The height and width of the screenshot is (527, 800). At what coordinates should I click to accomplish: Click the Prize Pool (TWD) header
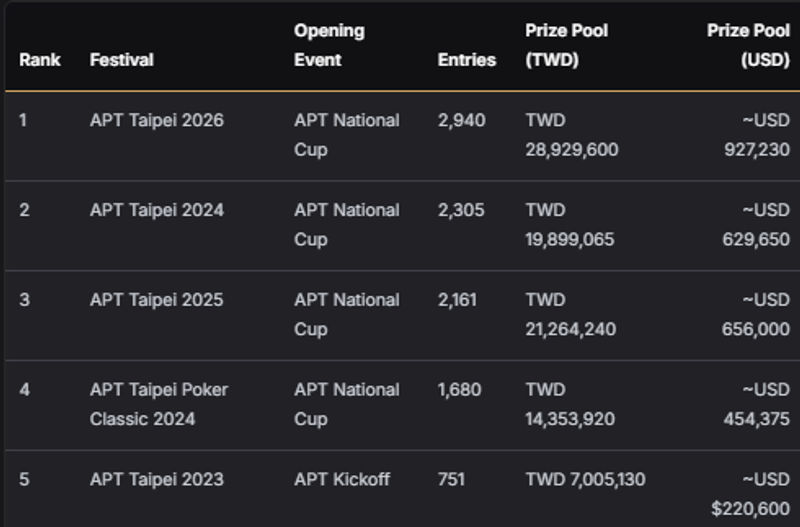coord(567,45)
